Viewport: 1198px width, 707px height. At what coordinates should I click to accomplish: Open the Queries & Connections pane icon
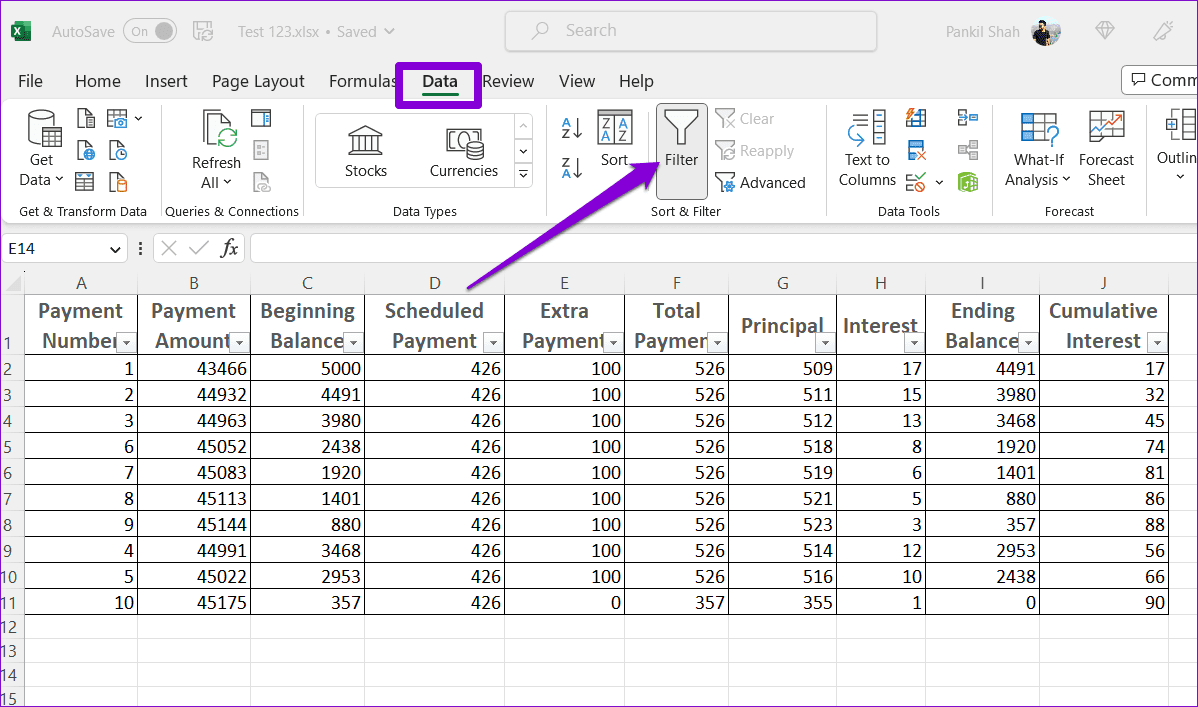point(261,118)
